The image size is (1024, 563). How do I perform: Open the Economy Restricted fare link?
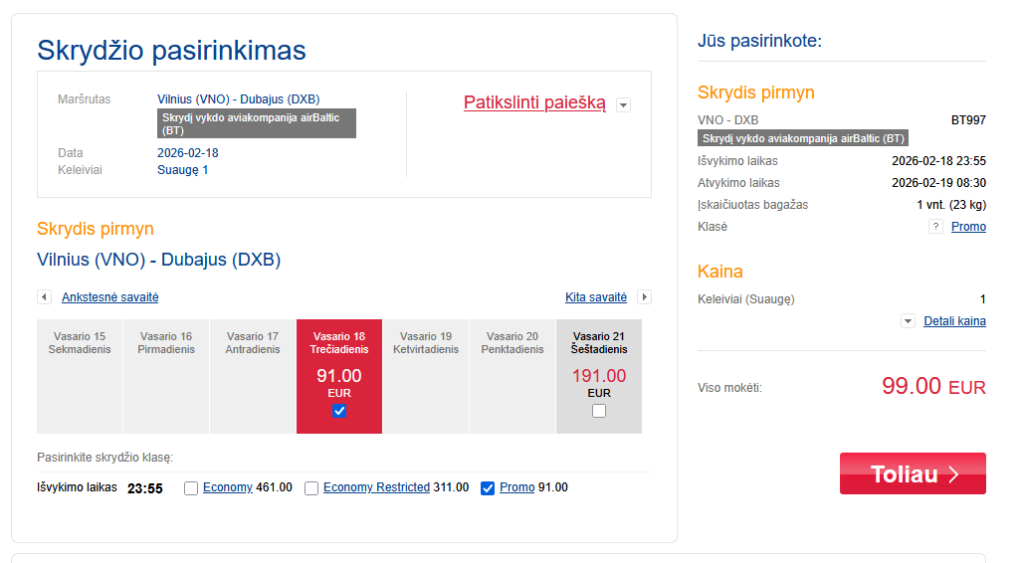click(376, 488)
